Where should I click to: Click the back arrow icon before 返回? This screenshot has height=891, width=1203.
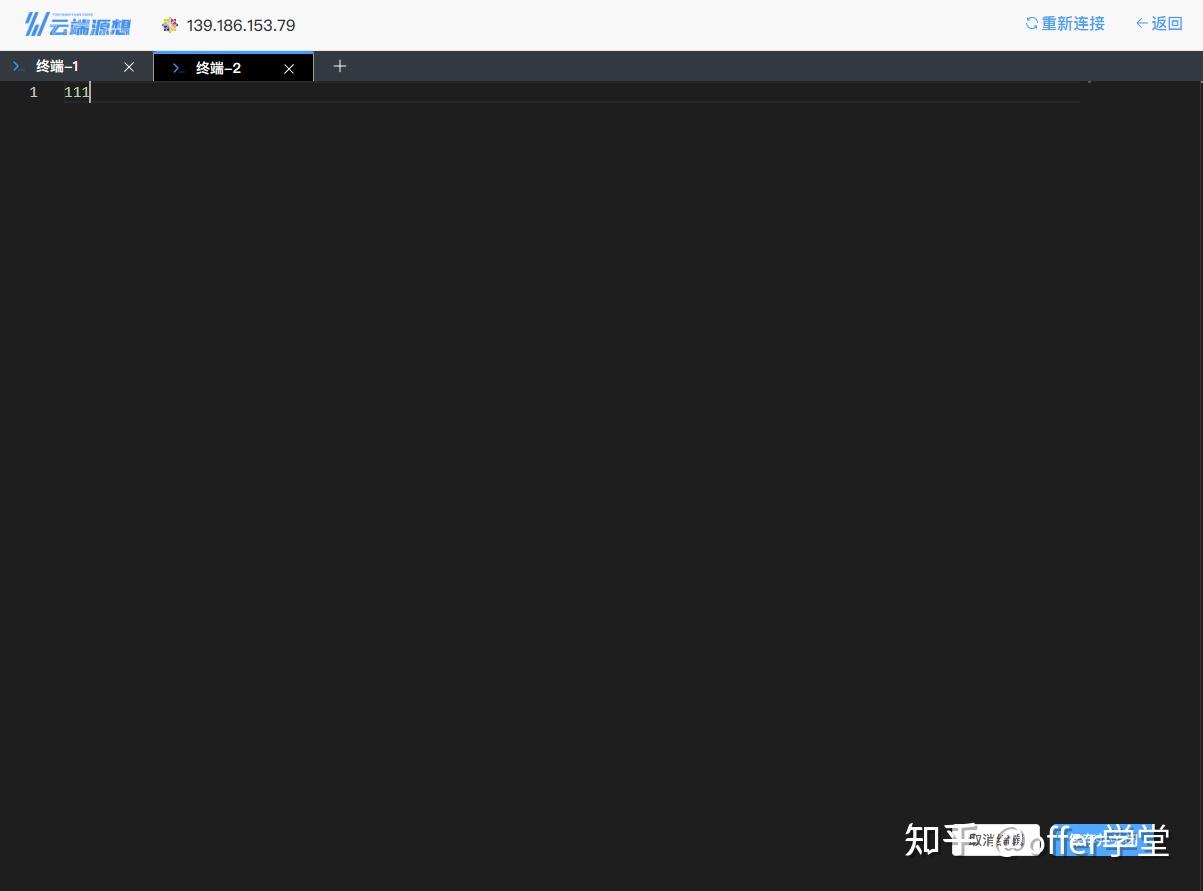(1141, 23)
